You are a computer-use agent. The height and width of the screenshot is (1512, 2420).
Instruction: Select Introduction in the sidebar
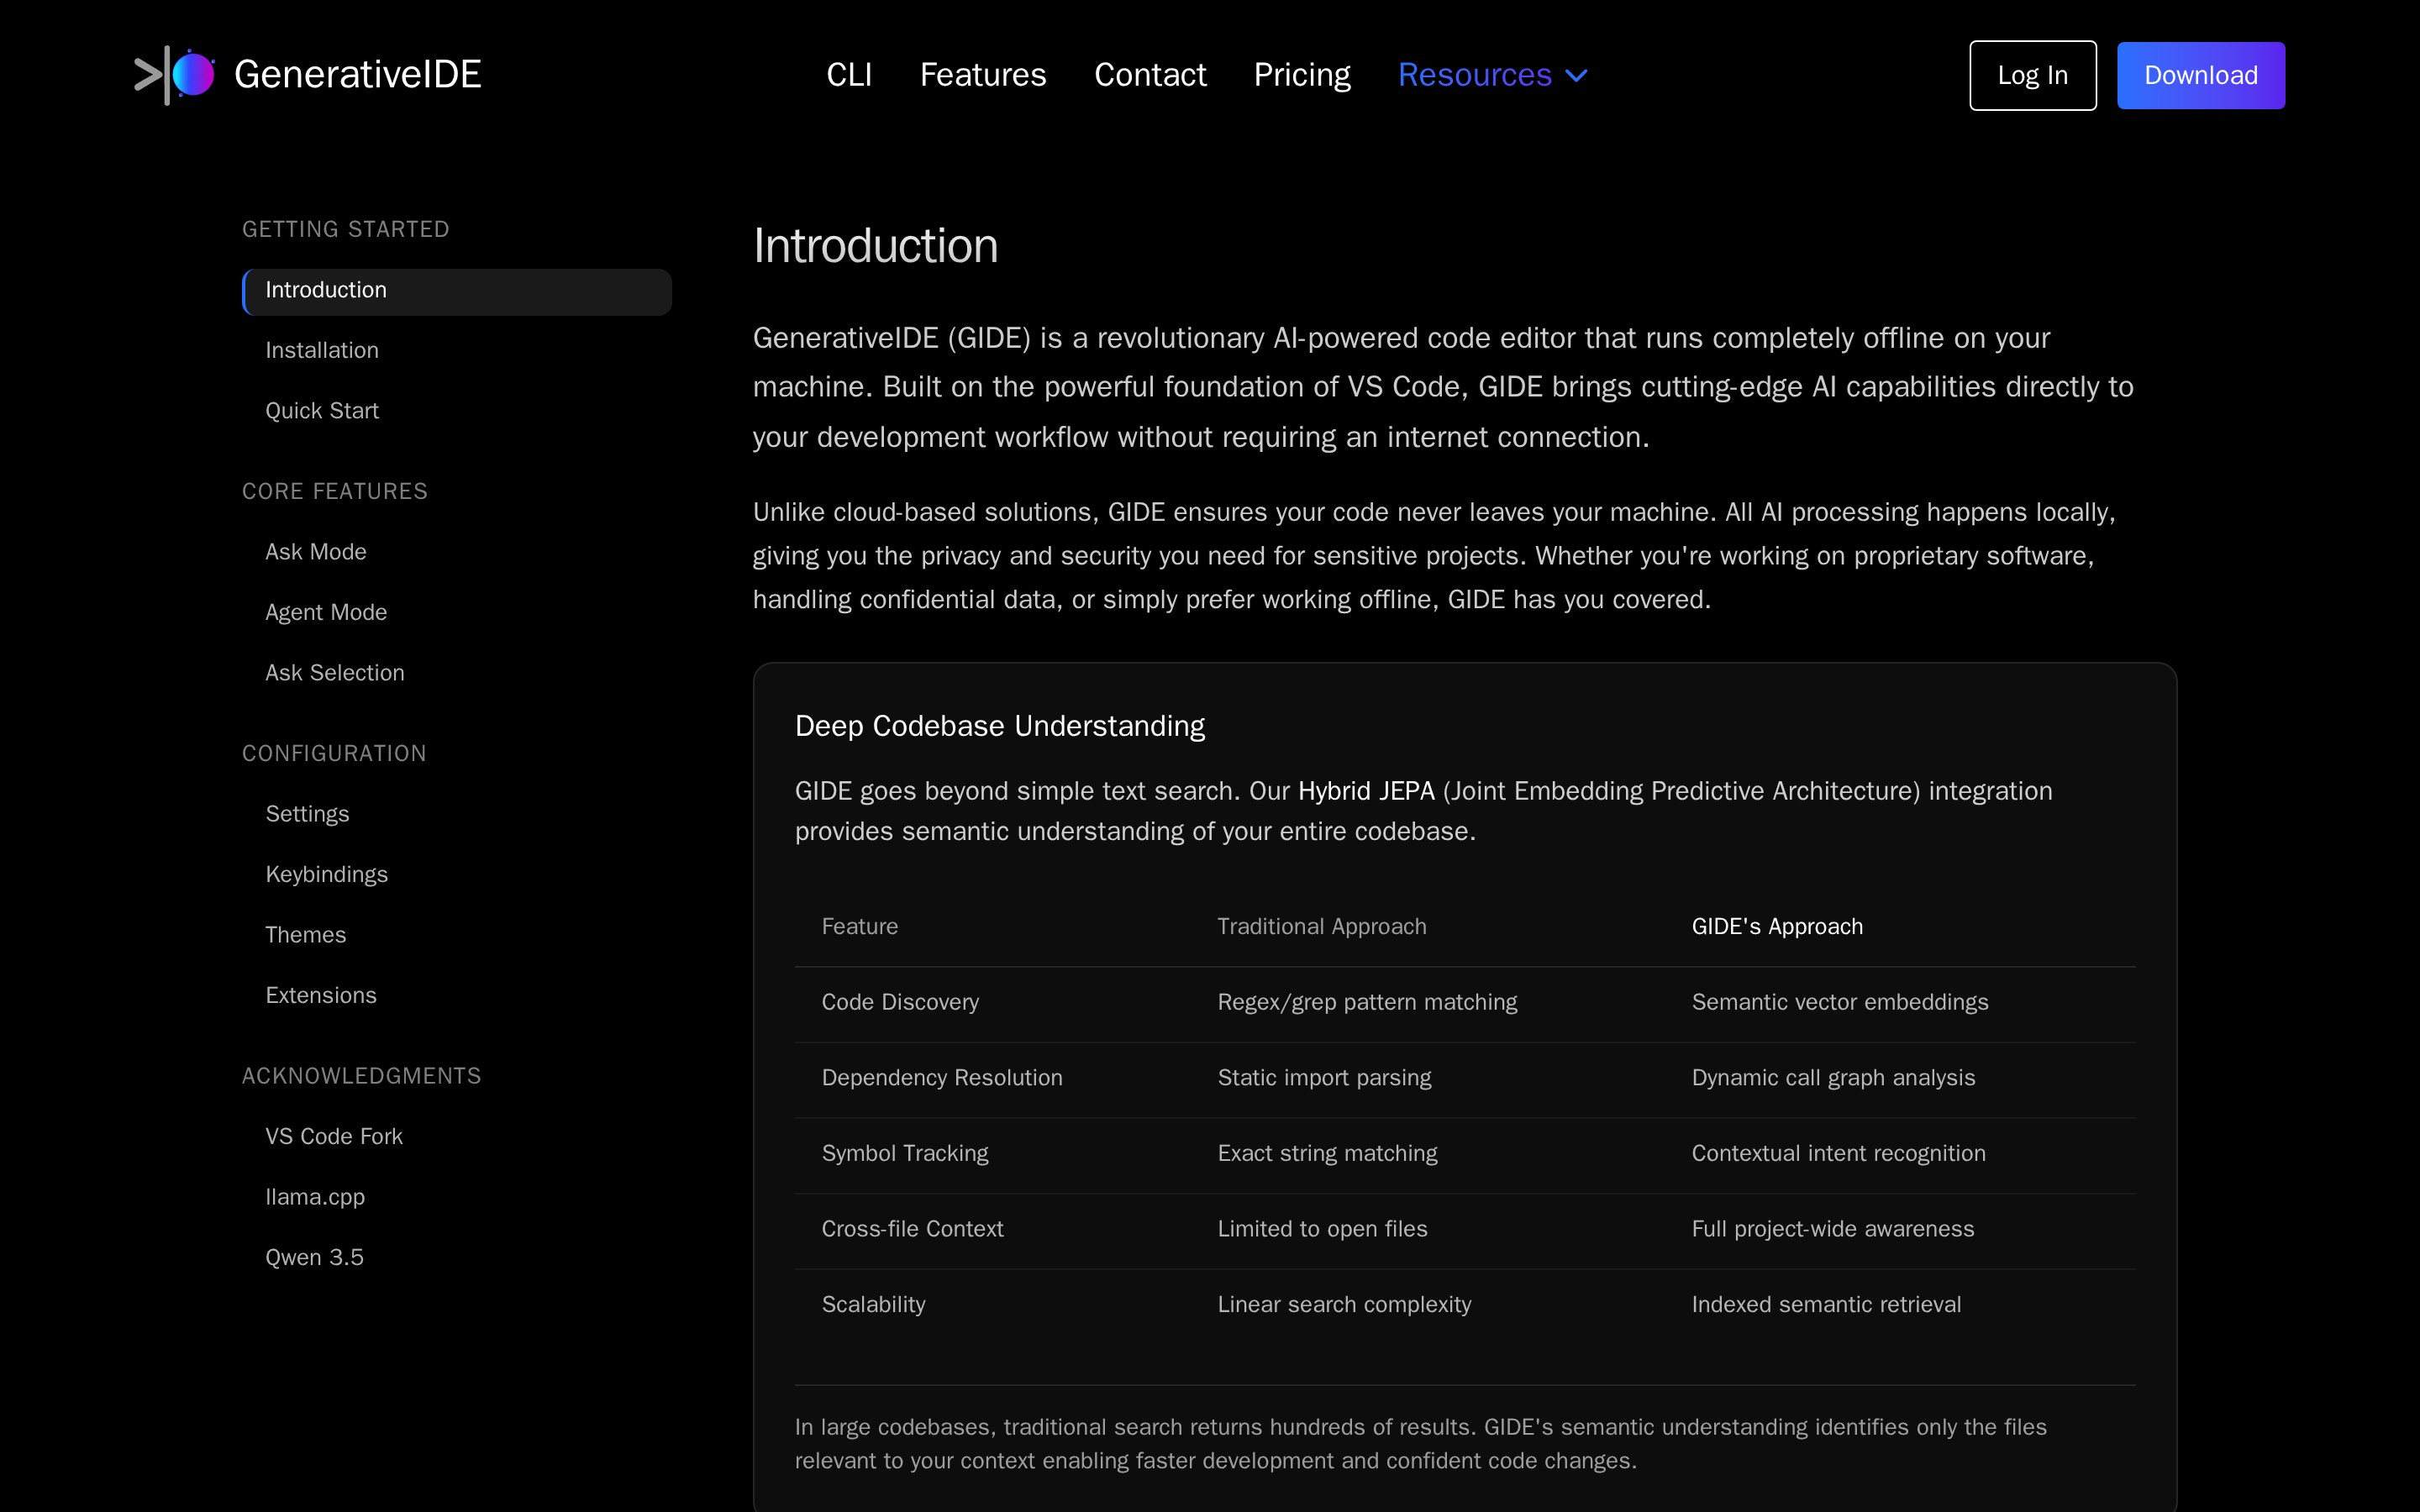457,291
